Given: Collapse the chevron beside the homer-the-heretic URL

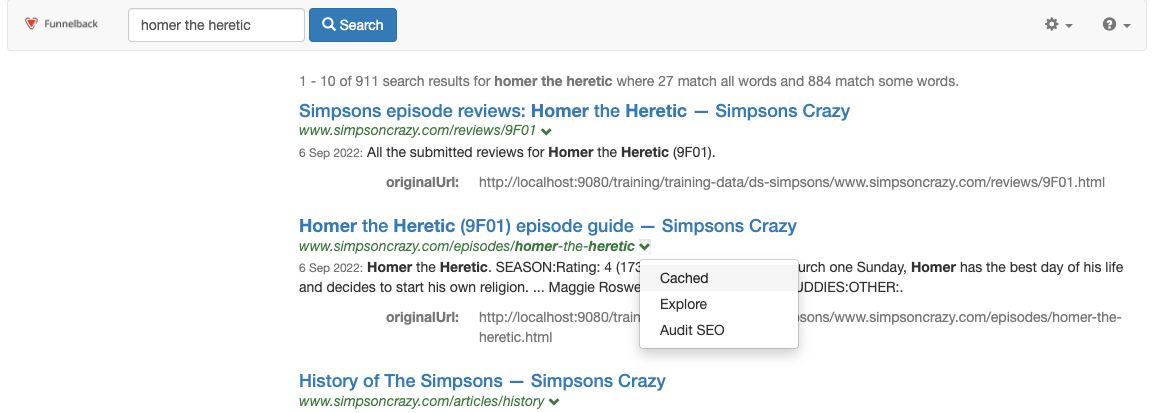Looking at the screenshot, I should coord(645,247).
